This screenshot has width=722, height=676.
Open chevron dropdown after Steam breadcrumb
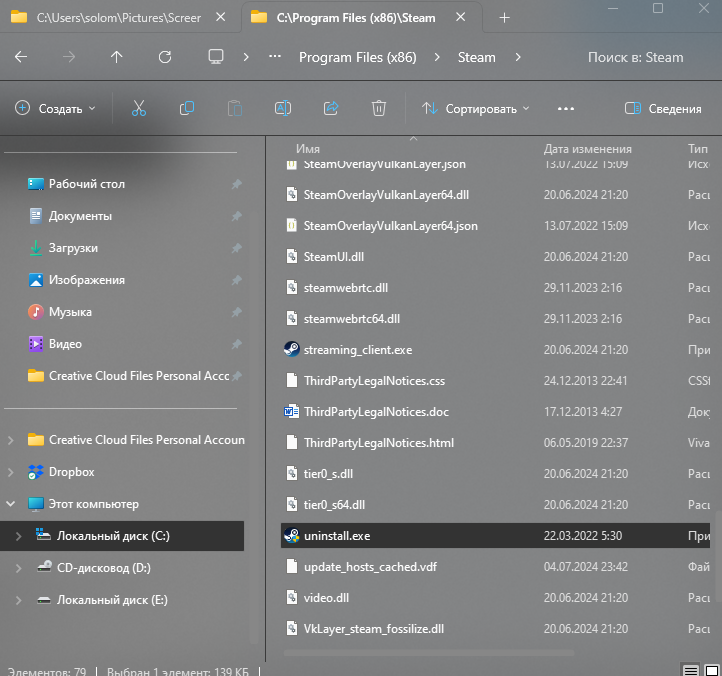click(518, 57)
